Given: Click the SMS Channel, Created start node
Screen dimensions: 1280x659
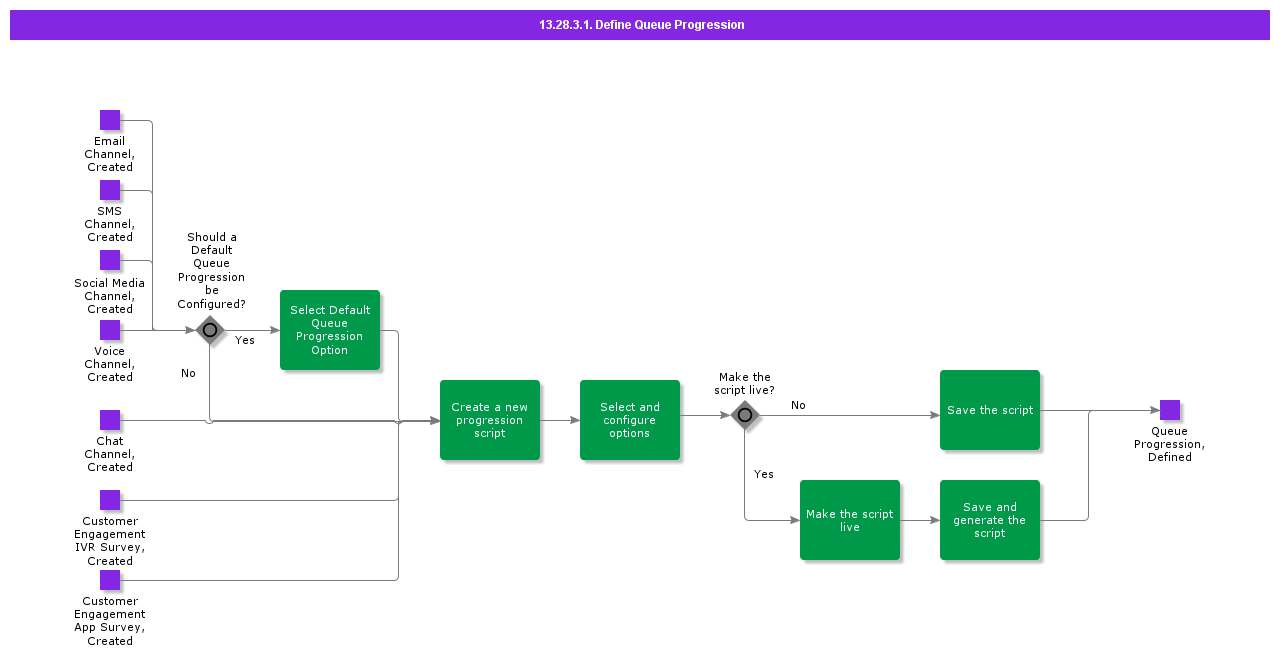Looking at the screenshot, I should [110, 189].
